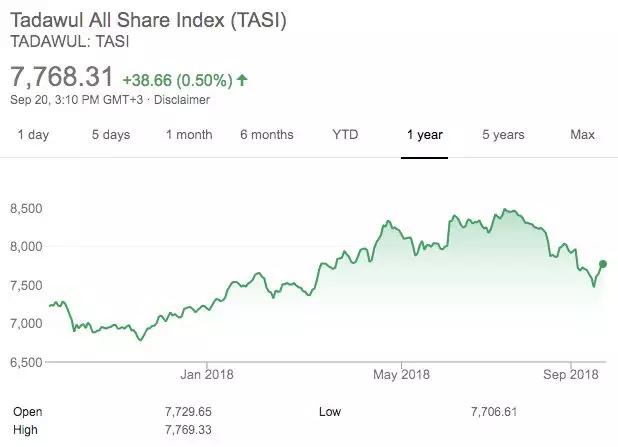Select the Max range tab
Image resolution: width=618 pixels, height=447 pixels.
pos(582,135)
